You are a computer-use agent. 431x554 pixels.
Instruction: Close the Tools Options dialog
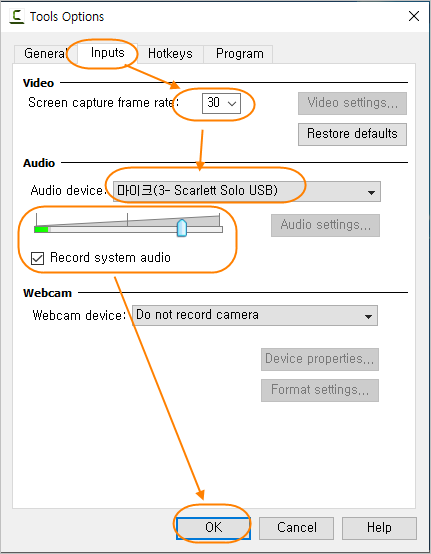[x=414, y=16]
